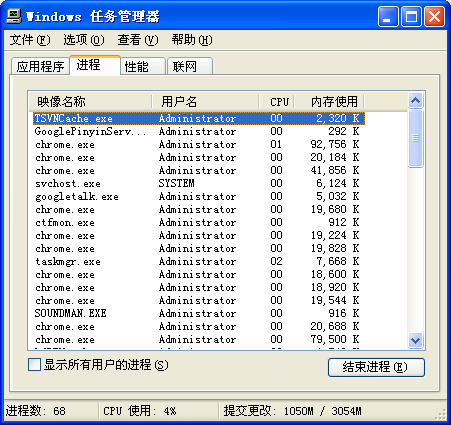451x425 pixels.
Task: Select the TSVNCache.exe process row
Action: tap(199, 118)
